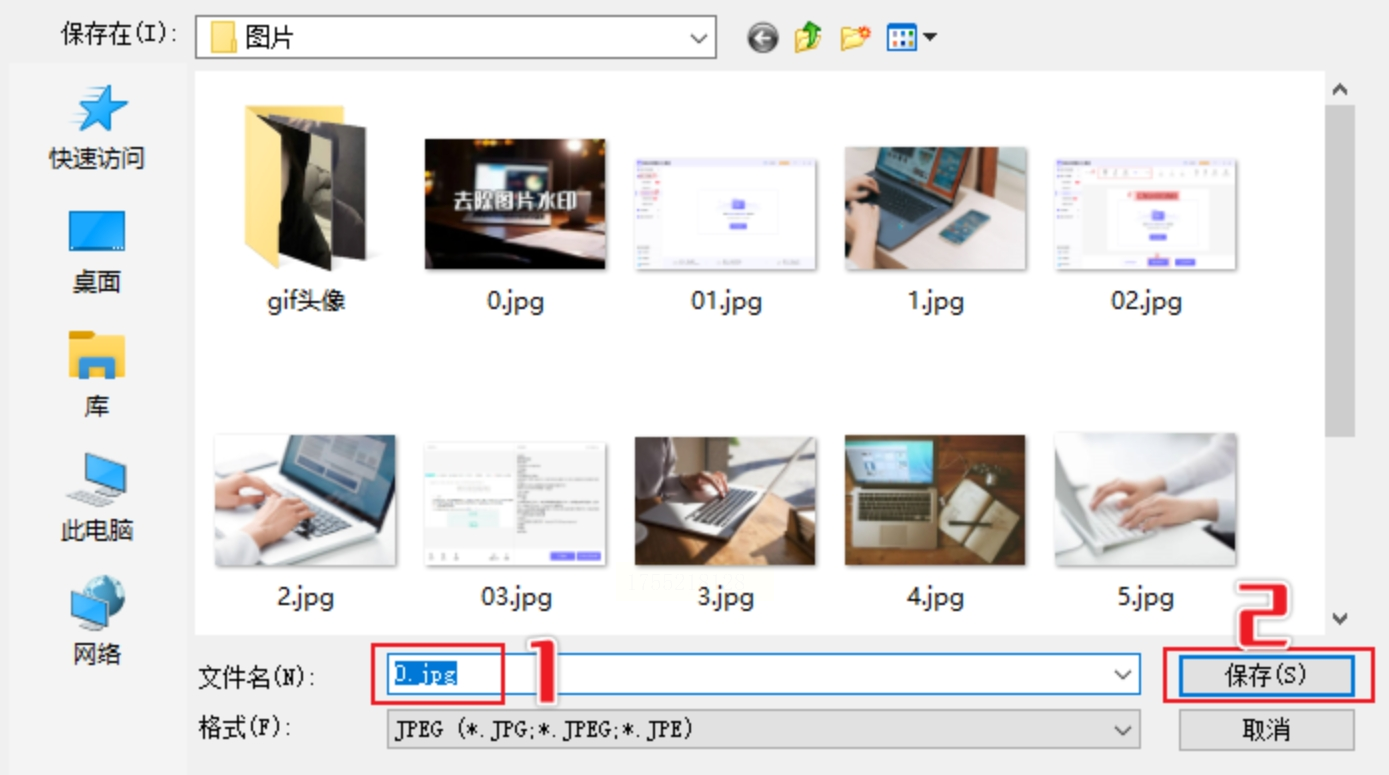Select the 4.jpg thumbnail
The image size is (1389, 775).
935,500
